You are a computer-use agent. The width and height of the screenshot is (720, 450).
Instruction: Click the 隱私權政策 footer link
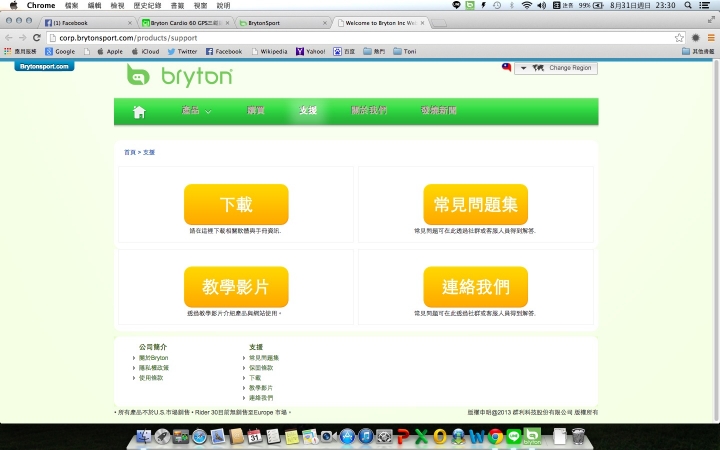[154, 368]
